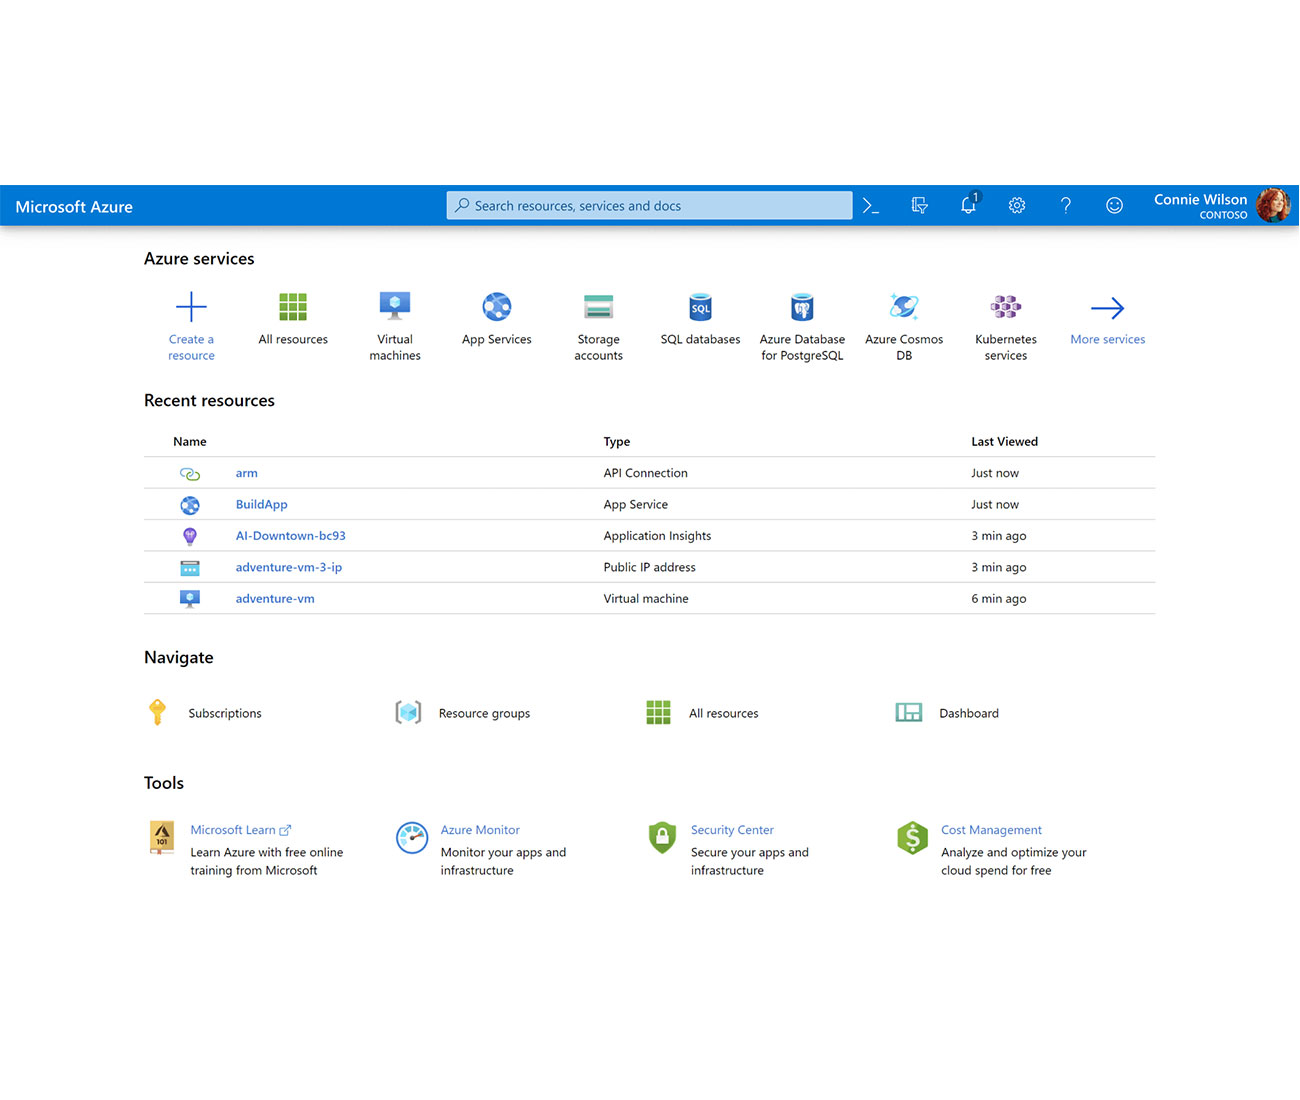Click Connie Wilson's profile avatar
The height and width of the screenshot is (1100, 1300).
[1273, 205]
